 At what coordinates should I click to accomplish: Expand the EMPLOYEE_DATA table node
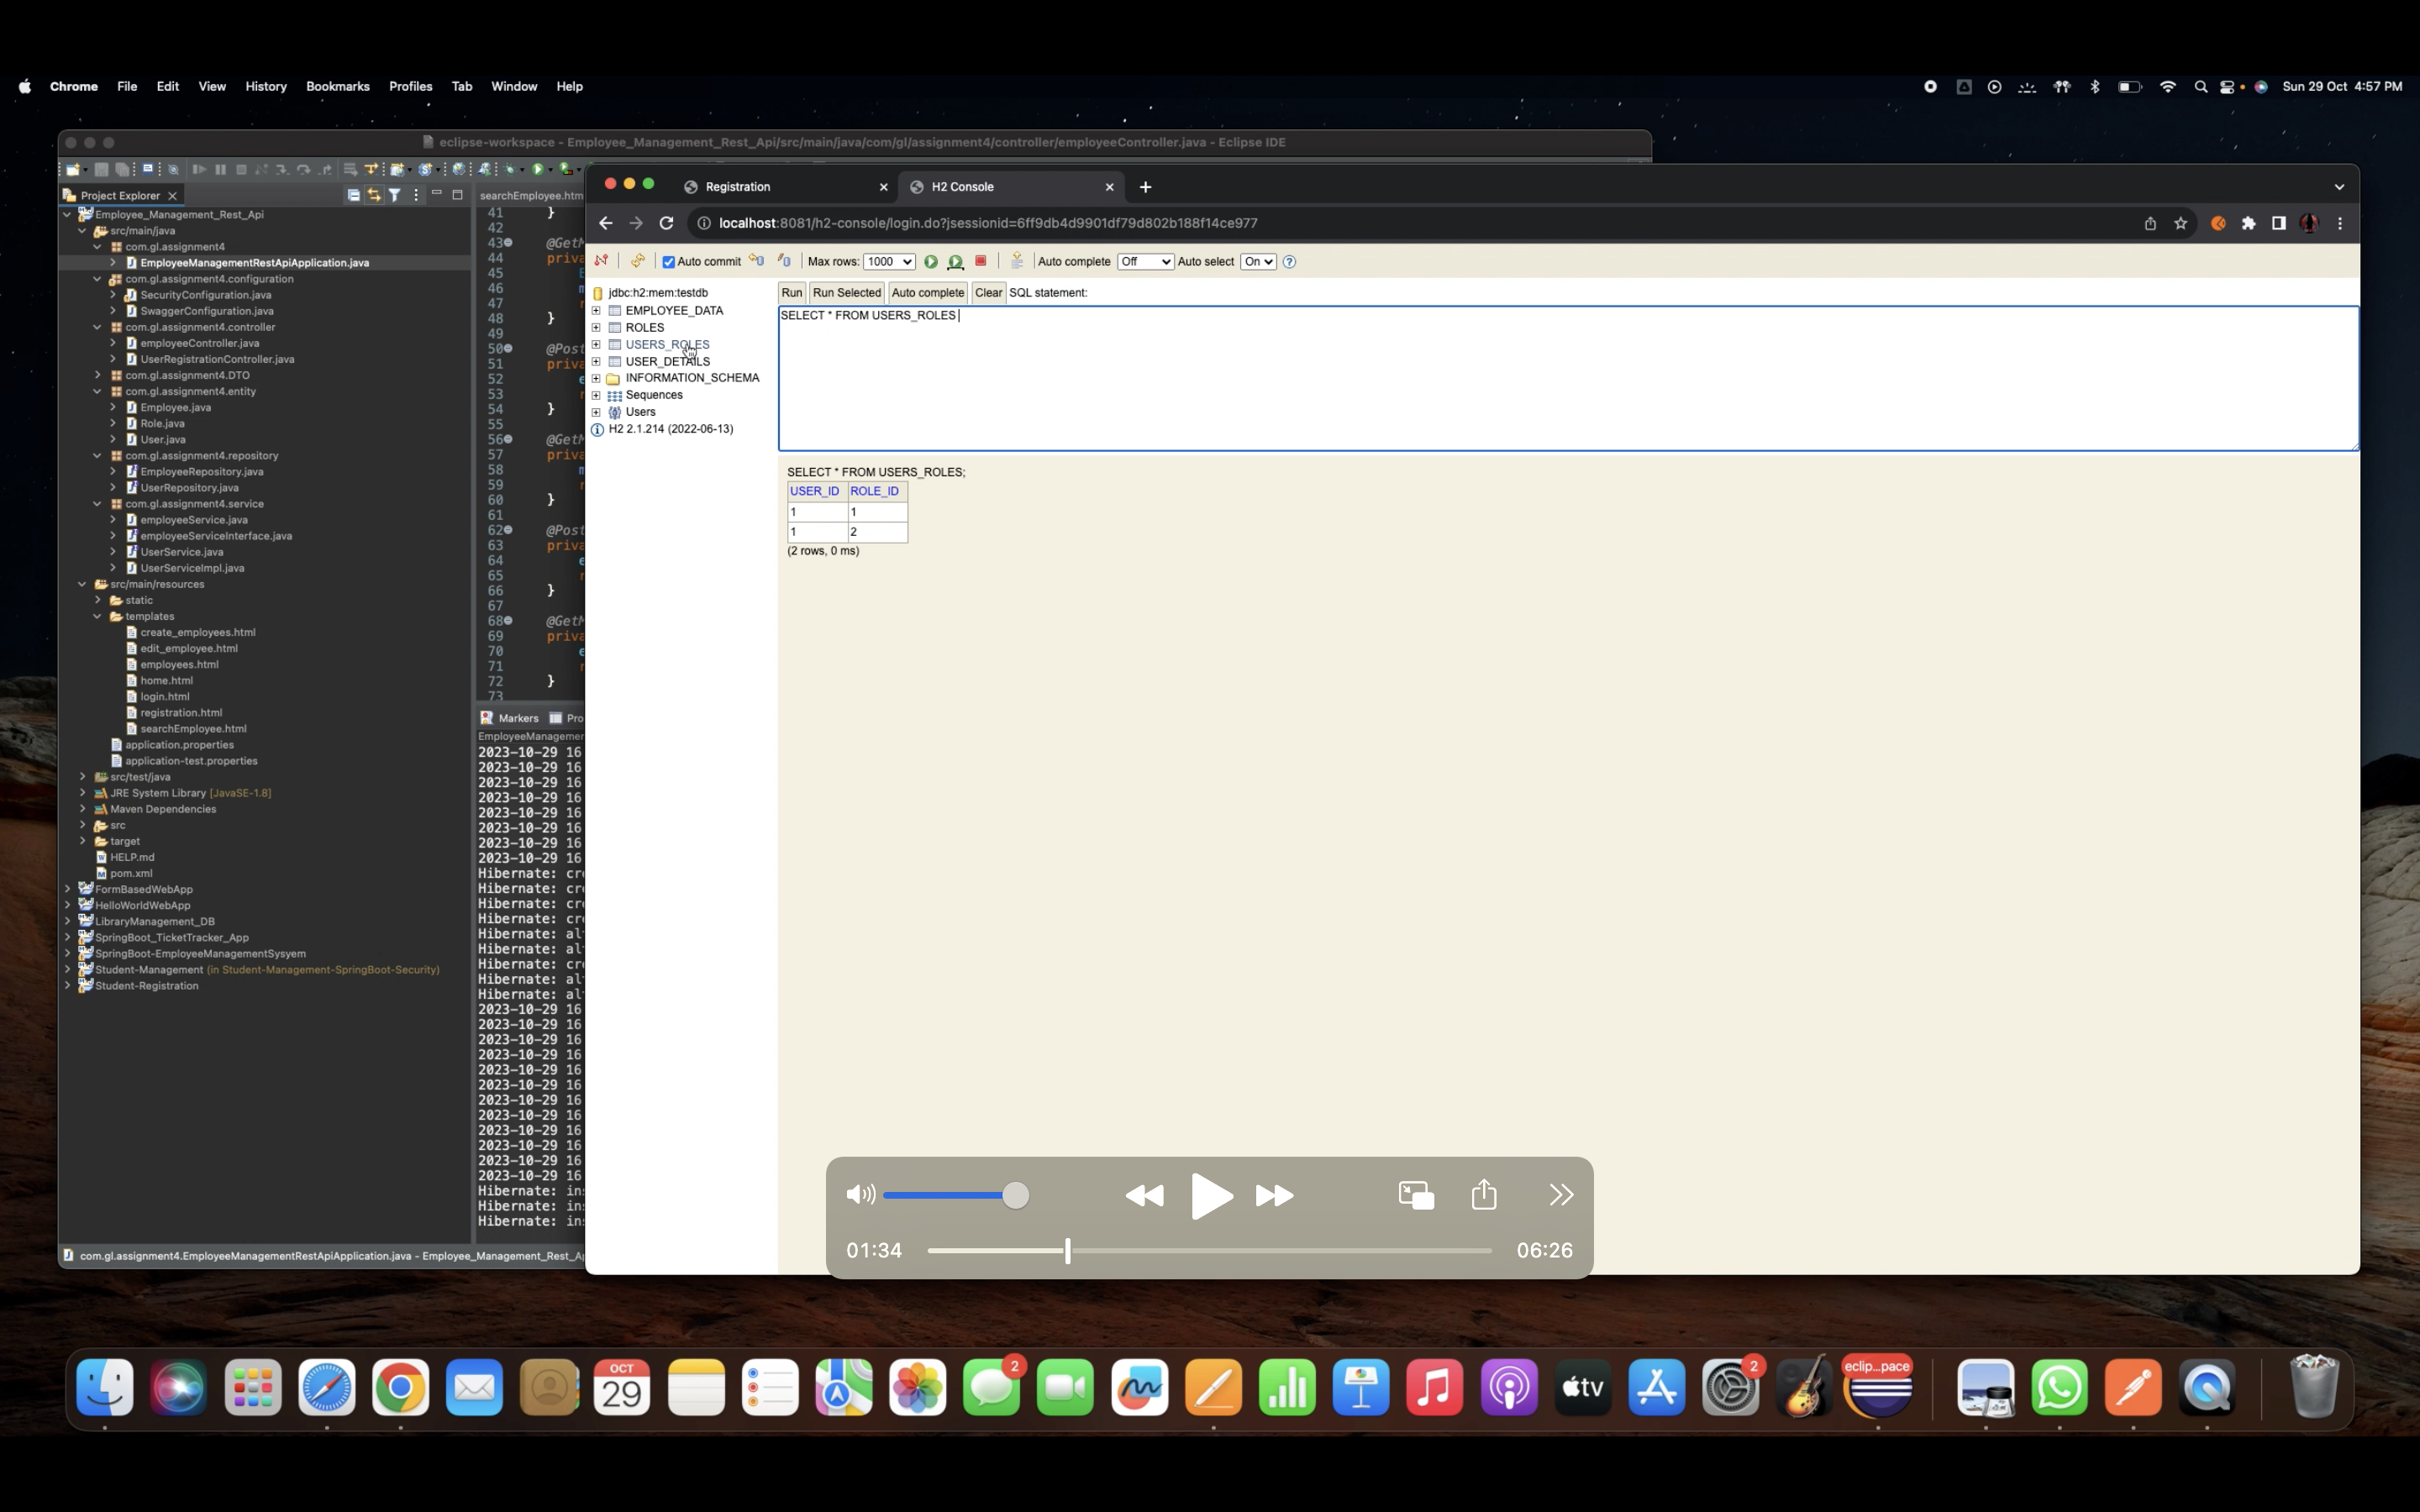[x=596, y=310]
